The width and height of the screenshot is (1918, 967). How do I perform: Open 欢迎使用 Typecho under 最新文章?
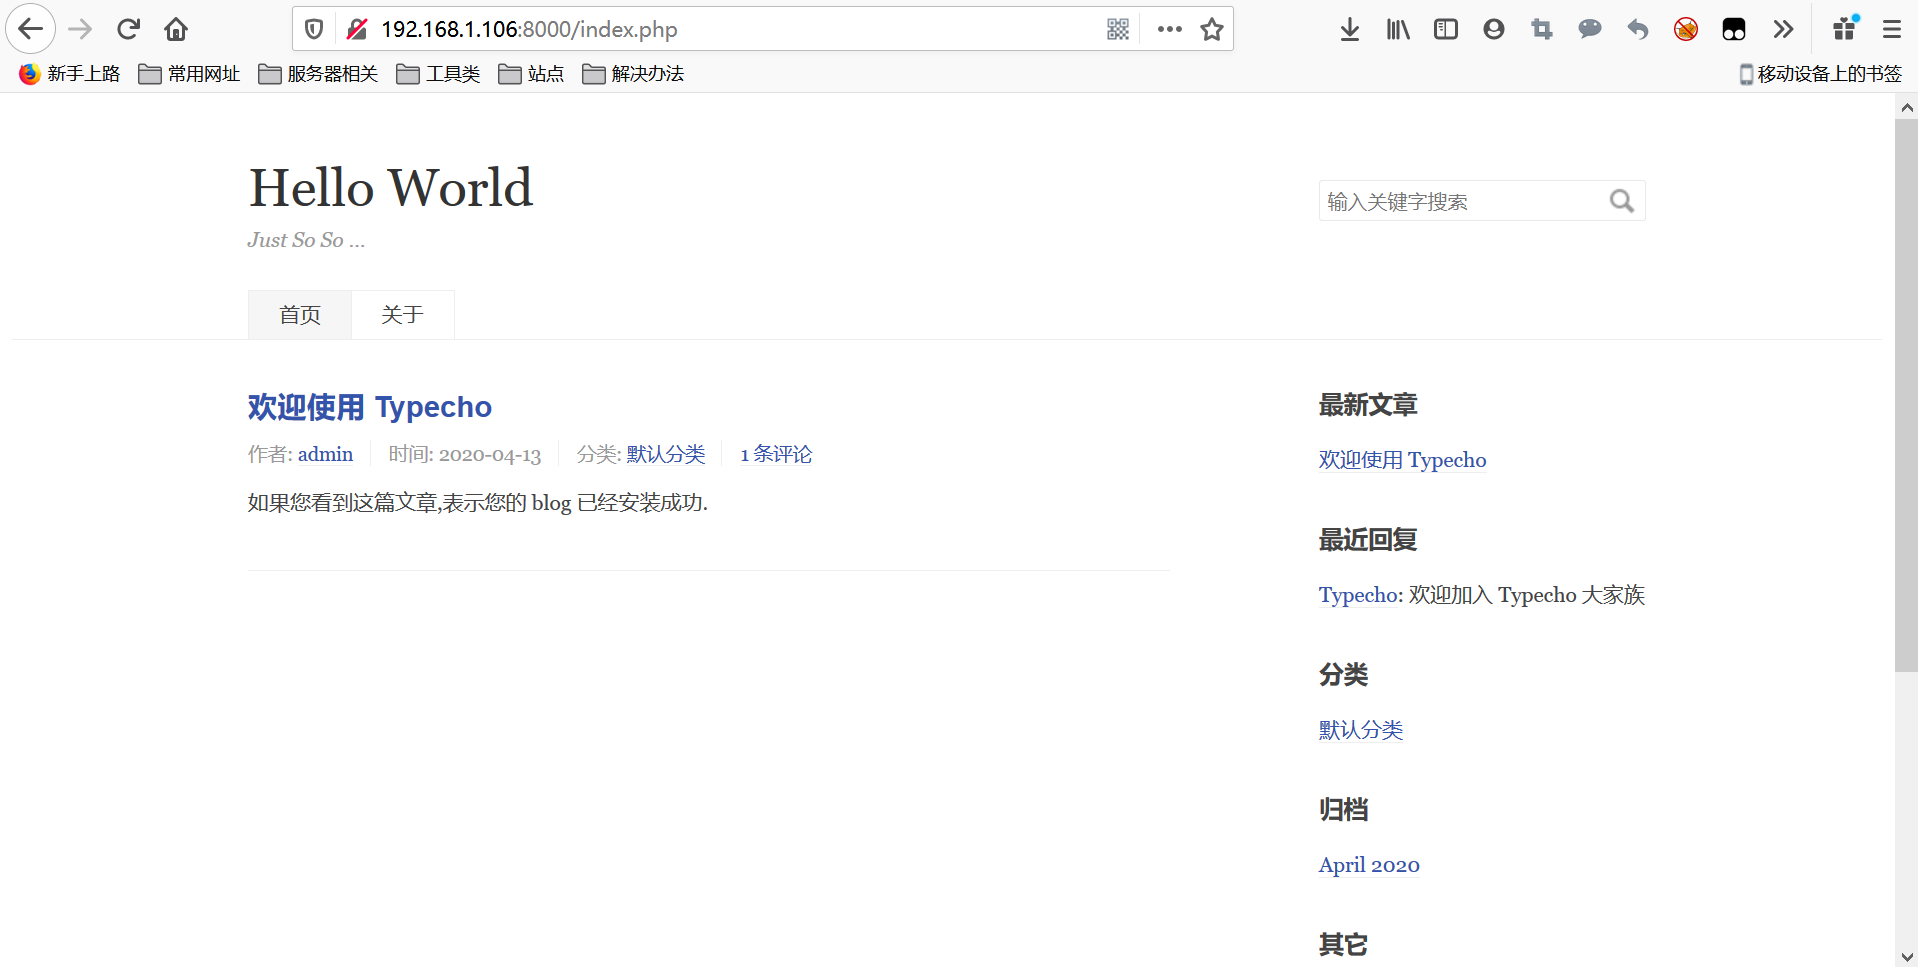(x=1402, y=460)
